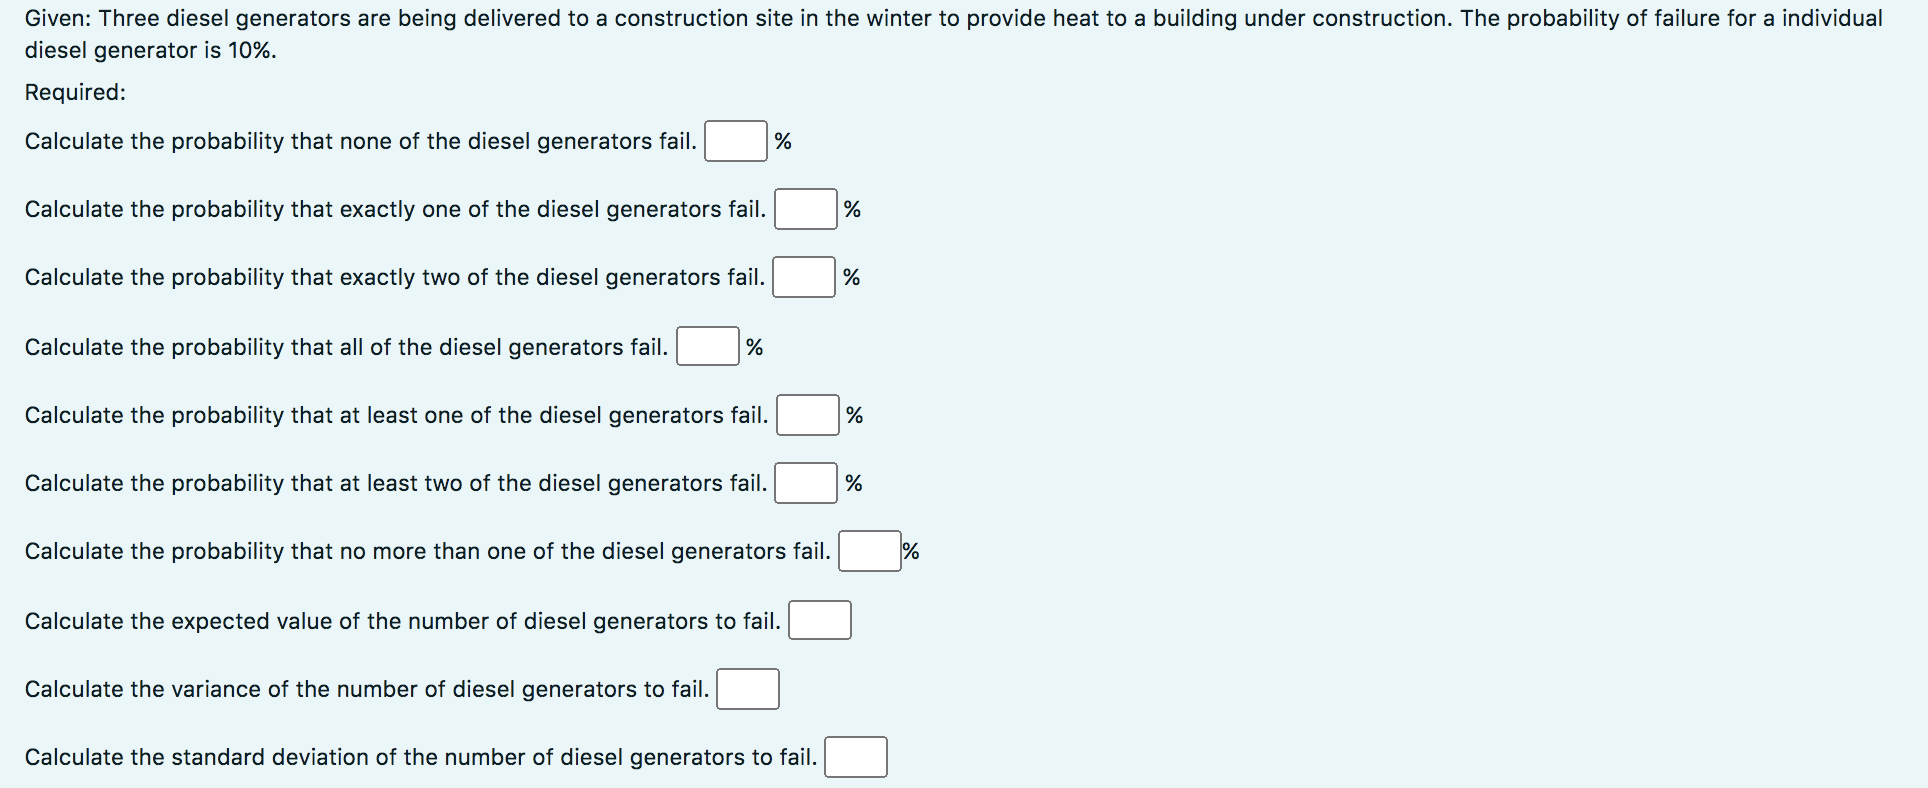
Task: Click the input box for exactly two generators failing
Action: tap(805, 277)
